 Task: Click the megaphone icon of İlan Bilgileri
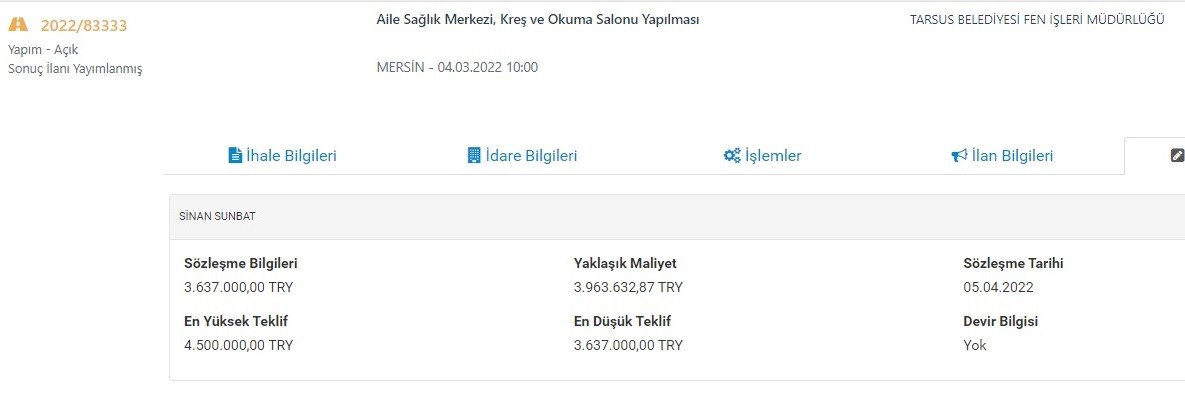(x=959, y=156)
